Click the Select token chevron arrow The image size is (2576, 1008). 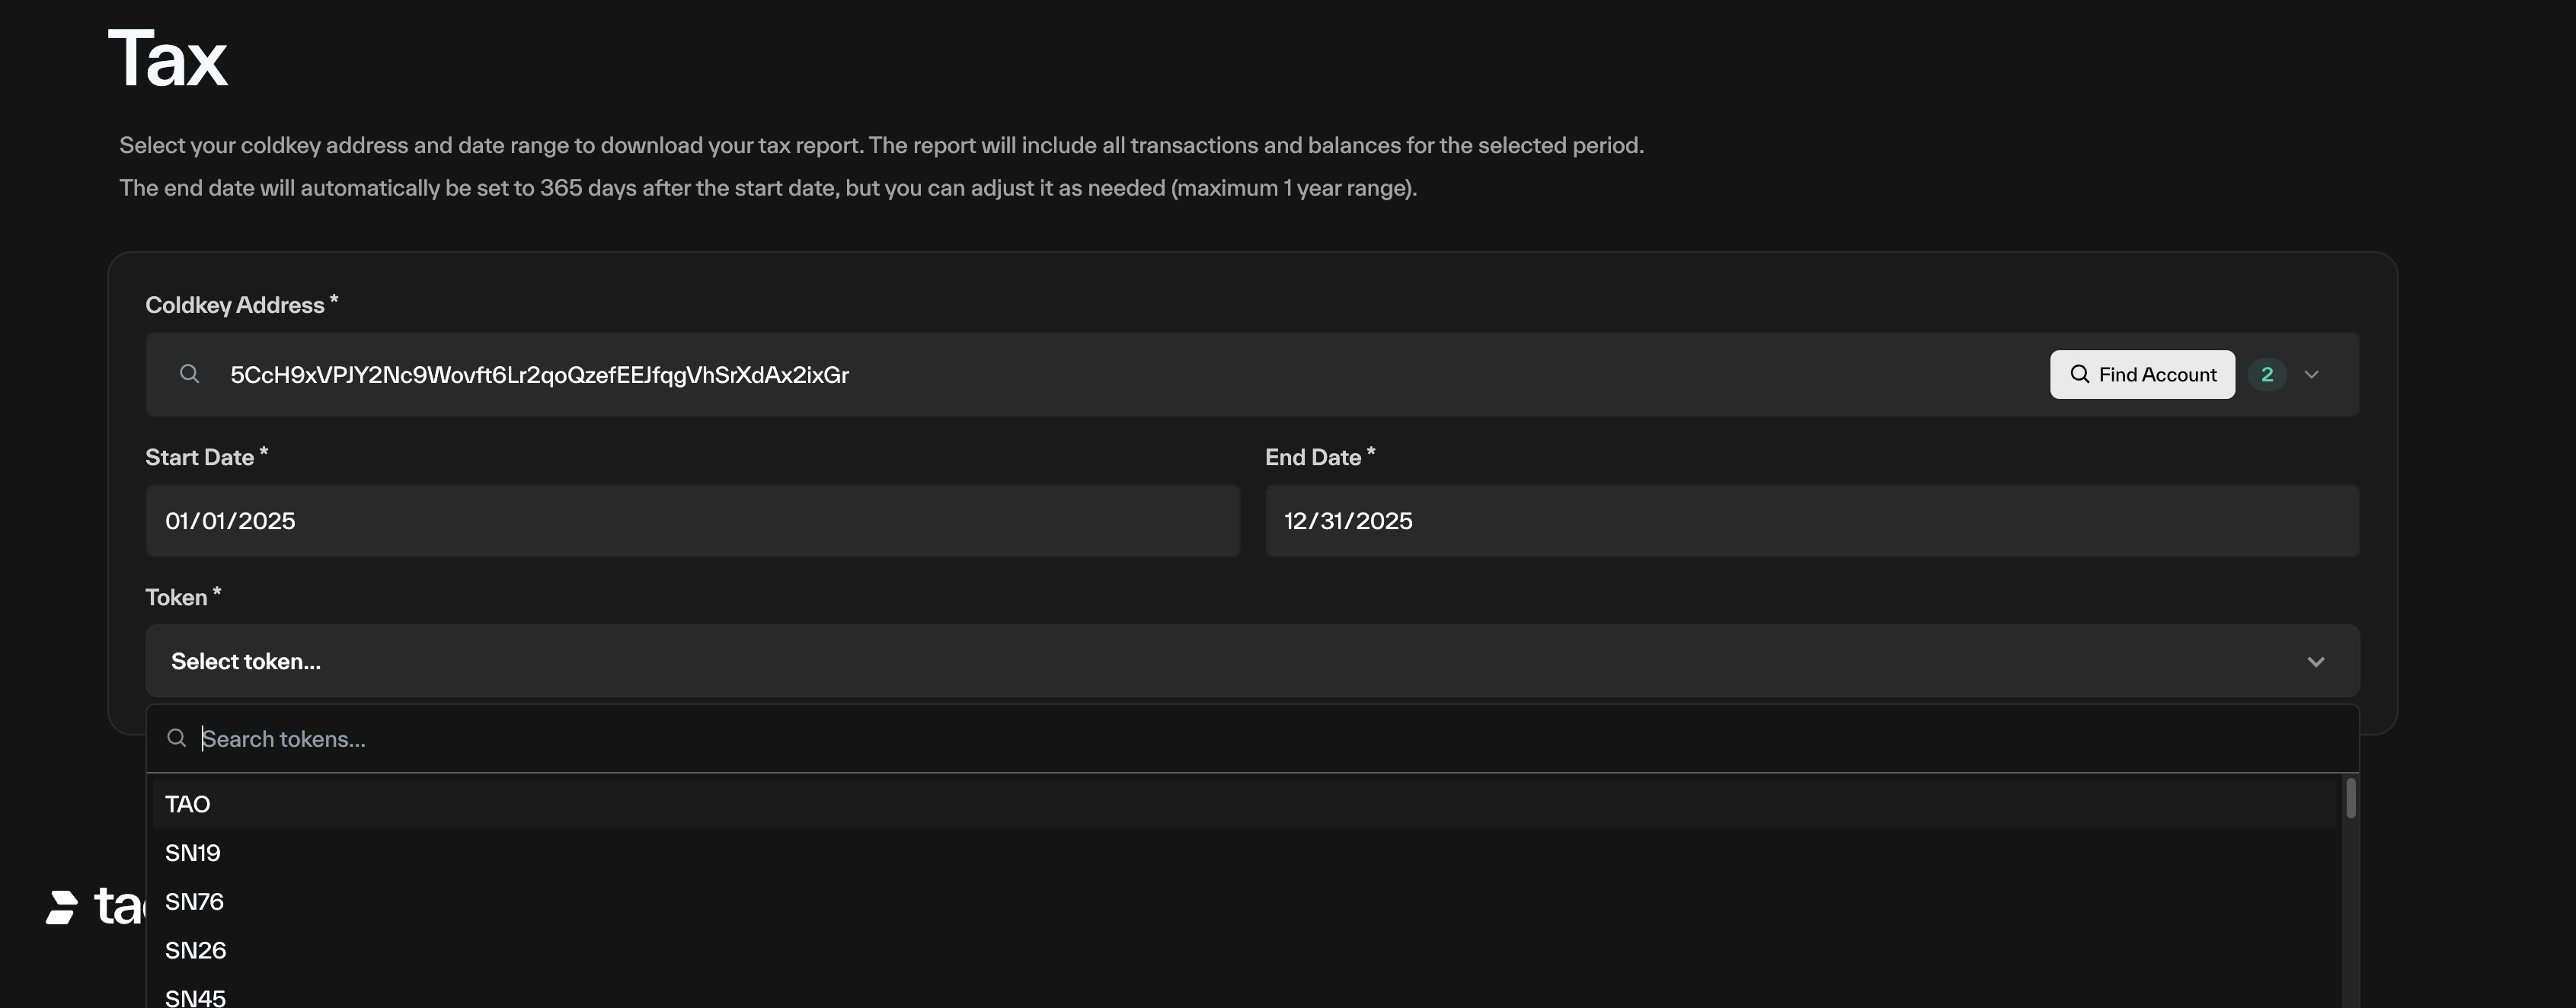tap(2315, 662)
